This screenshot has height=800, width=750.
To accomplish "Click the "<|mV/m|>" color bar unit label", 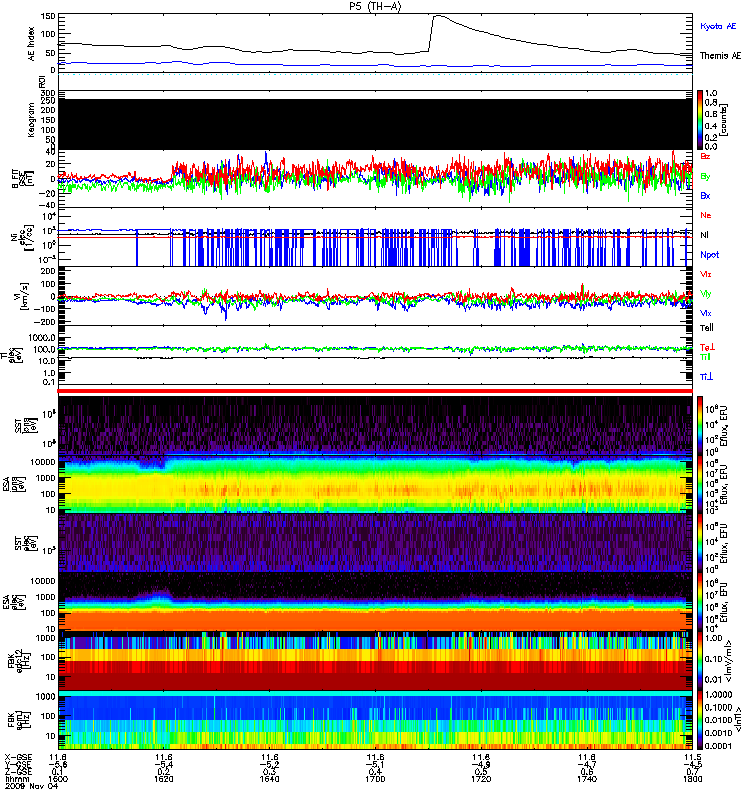I will [730, 660].
